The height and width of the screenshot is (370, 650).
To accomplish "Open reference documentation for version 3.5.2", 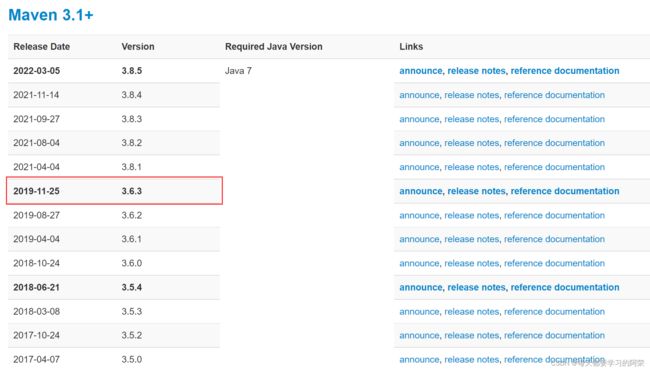I will 554,335.
